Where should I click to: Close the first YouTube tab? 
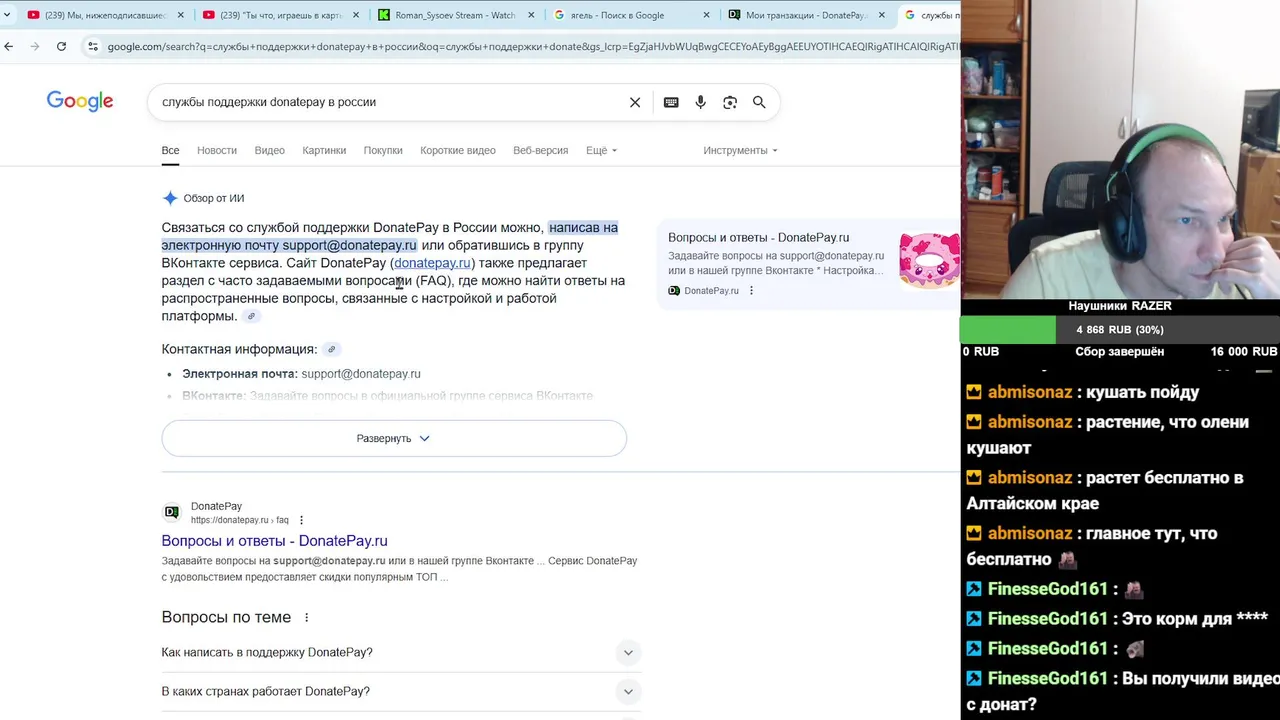[181, 15]
